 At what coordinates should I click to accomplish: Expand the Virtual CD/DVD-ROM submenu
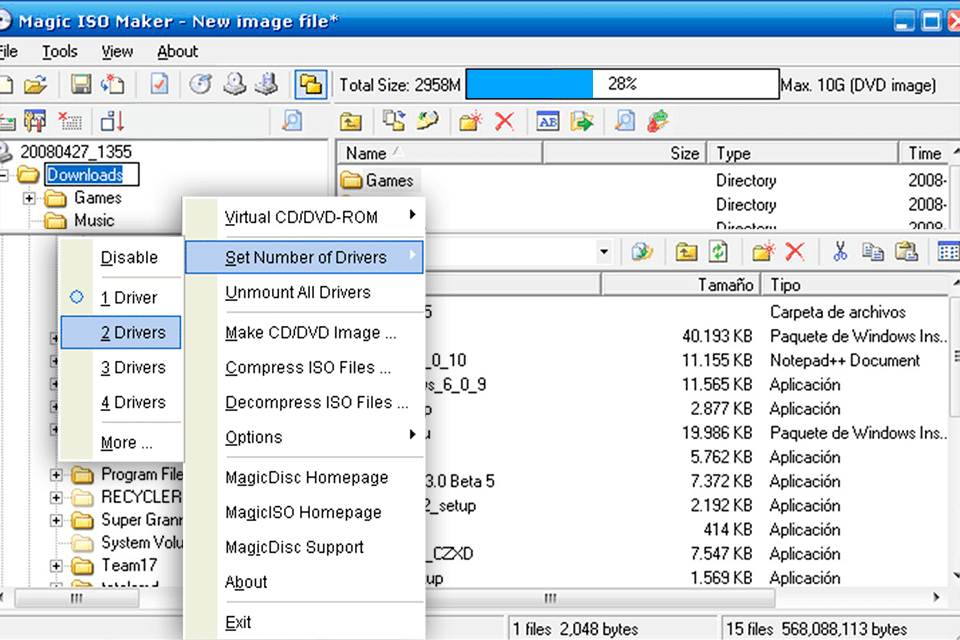[x=304, y=217]
